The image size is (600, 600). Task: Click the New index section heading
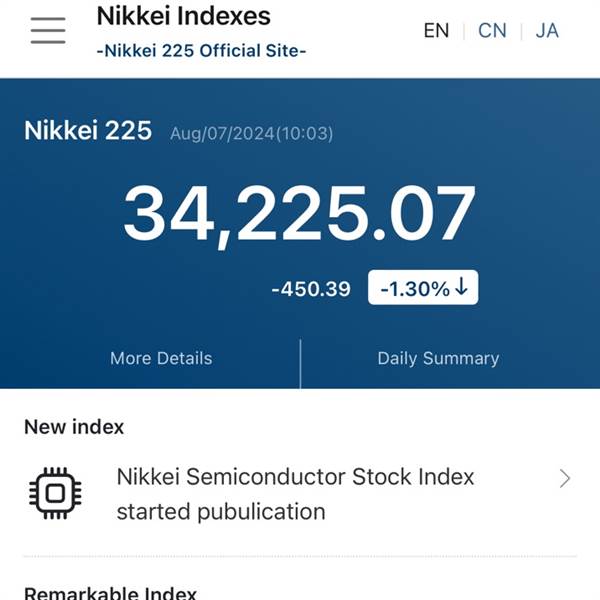[x=74, y=427]
